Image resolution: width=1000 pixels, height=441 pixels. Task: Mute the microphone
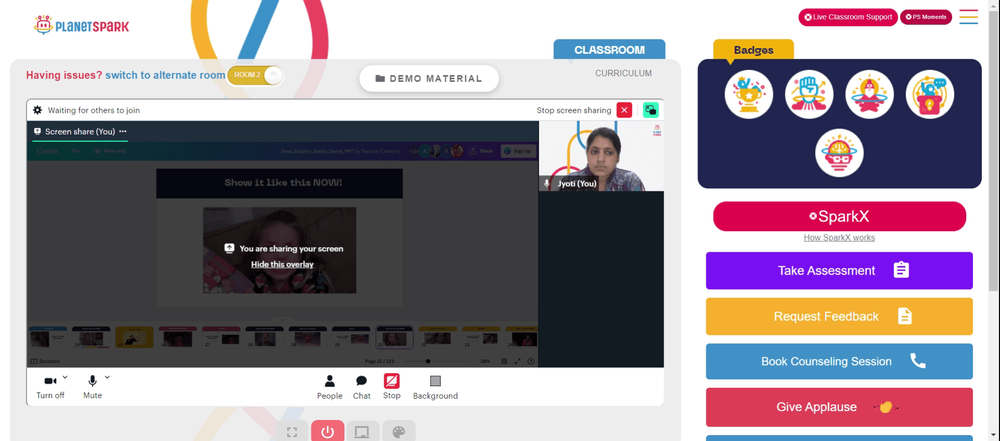(x=92, y=387)
